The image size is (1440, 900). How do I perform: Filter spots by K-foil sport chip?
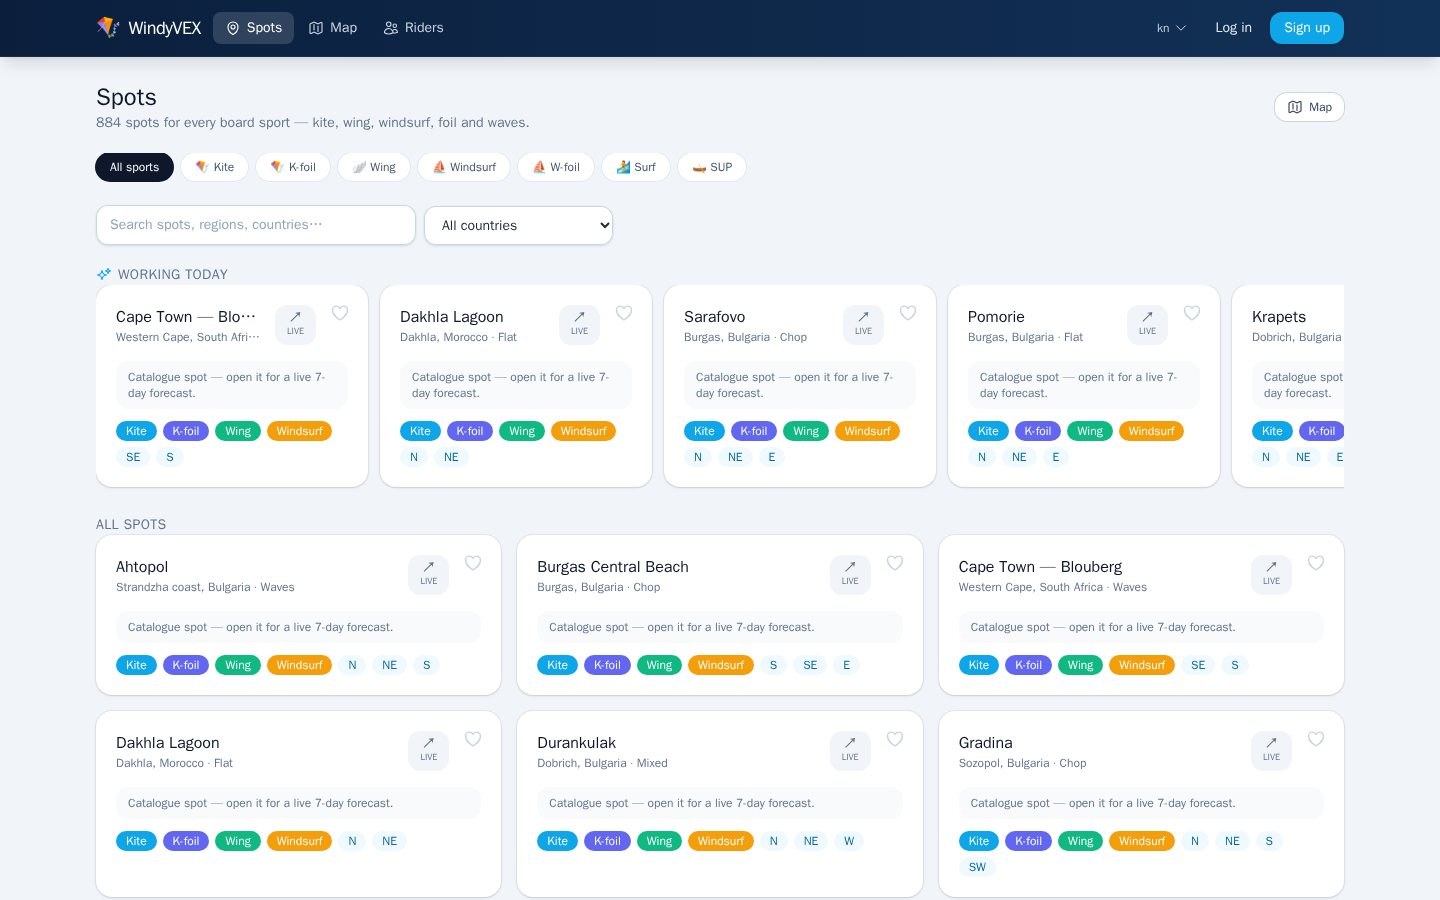[x=293, y=167]
